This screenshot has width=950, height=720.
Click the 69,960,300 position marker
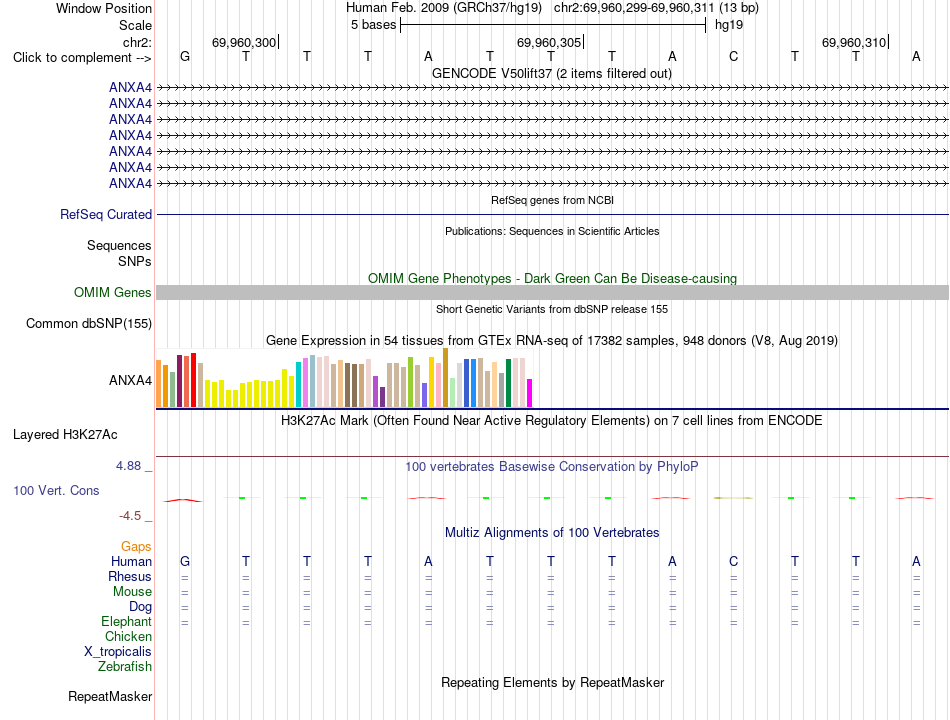click(244, 42)
